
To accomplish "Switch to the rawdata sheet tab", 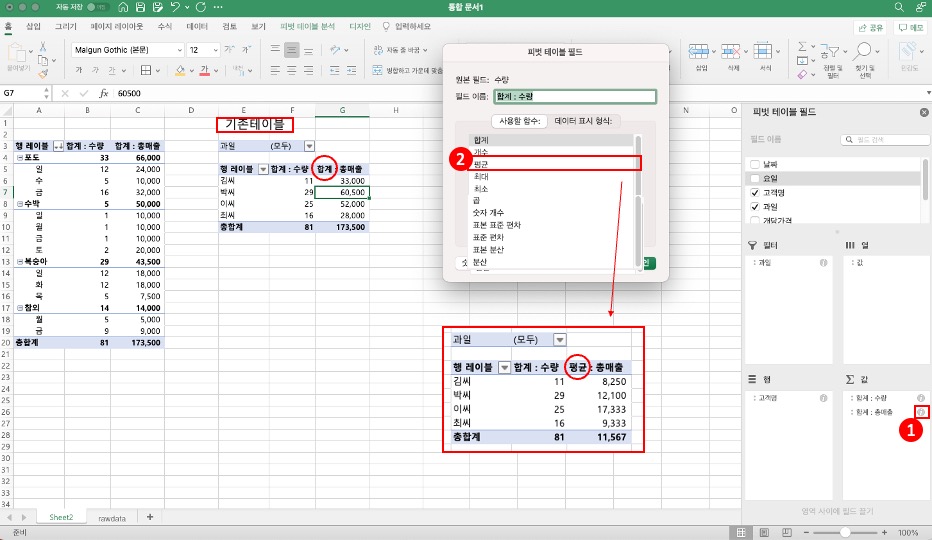I will coord(113,517).
